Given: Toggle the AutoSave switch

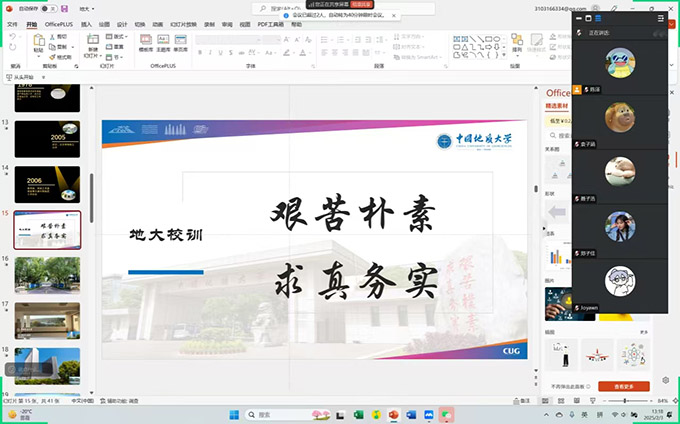Looking at the screenshot, I should point(45,8).
